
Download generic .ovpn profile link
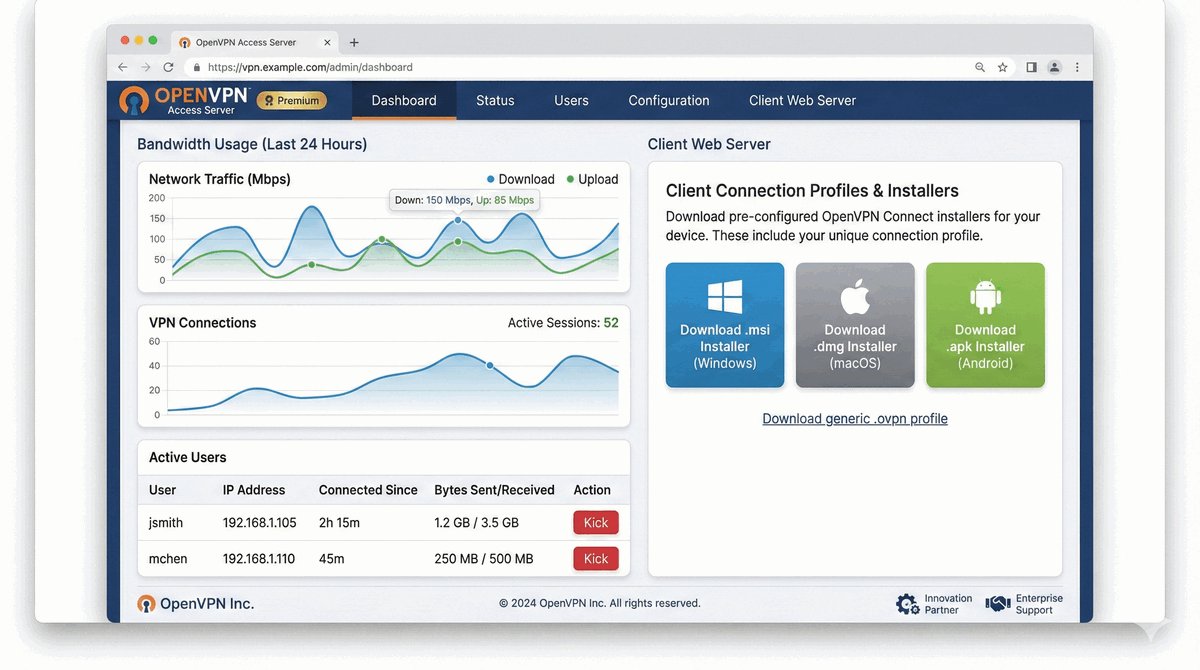click(x=855, y=419)
